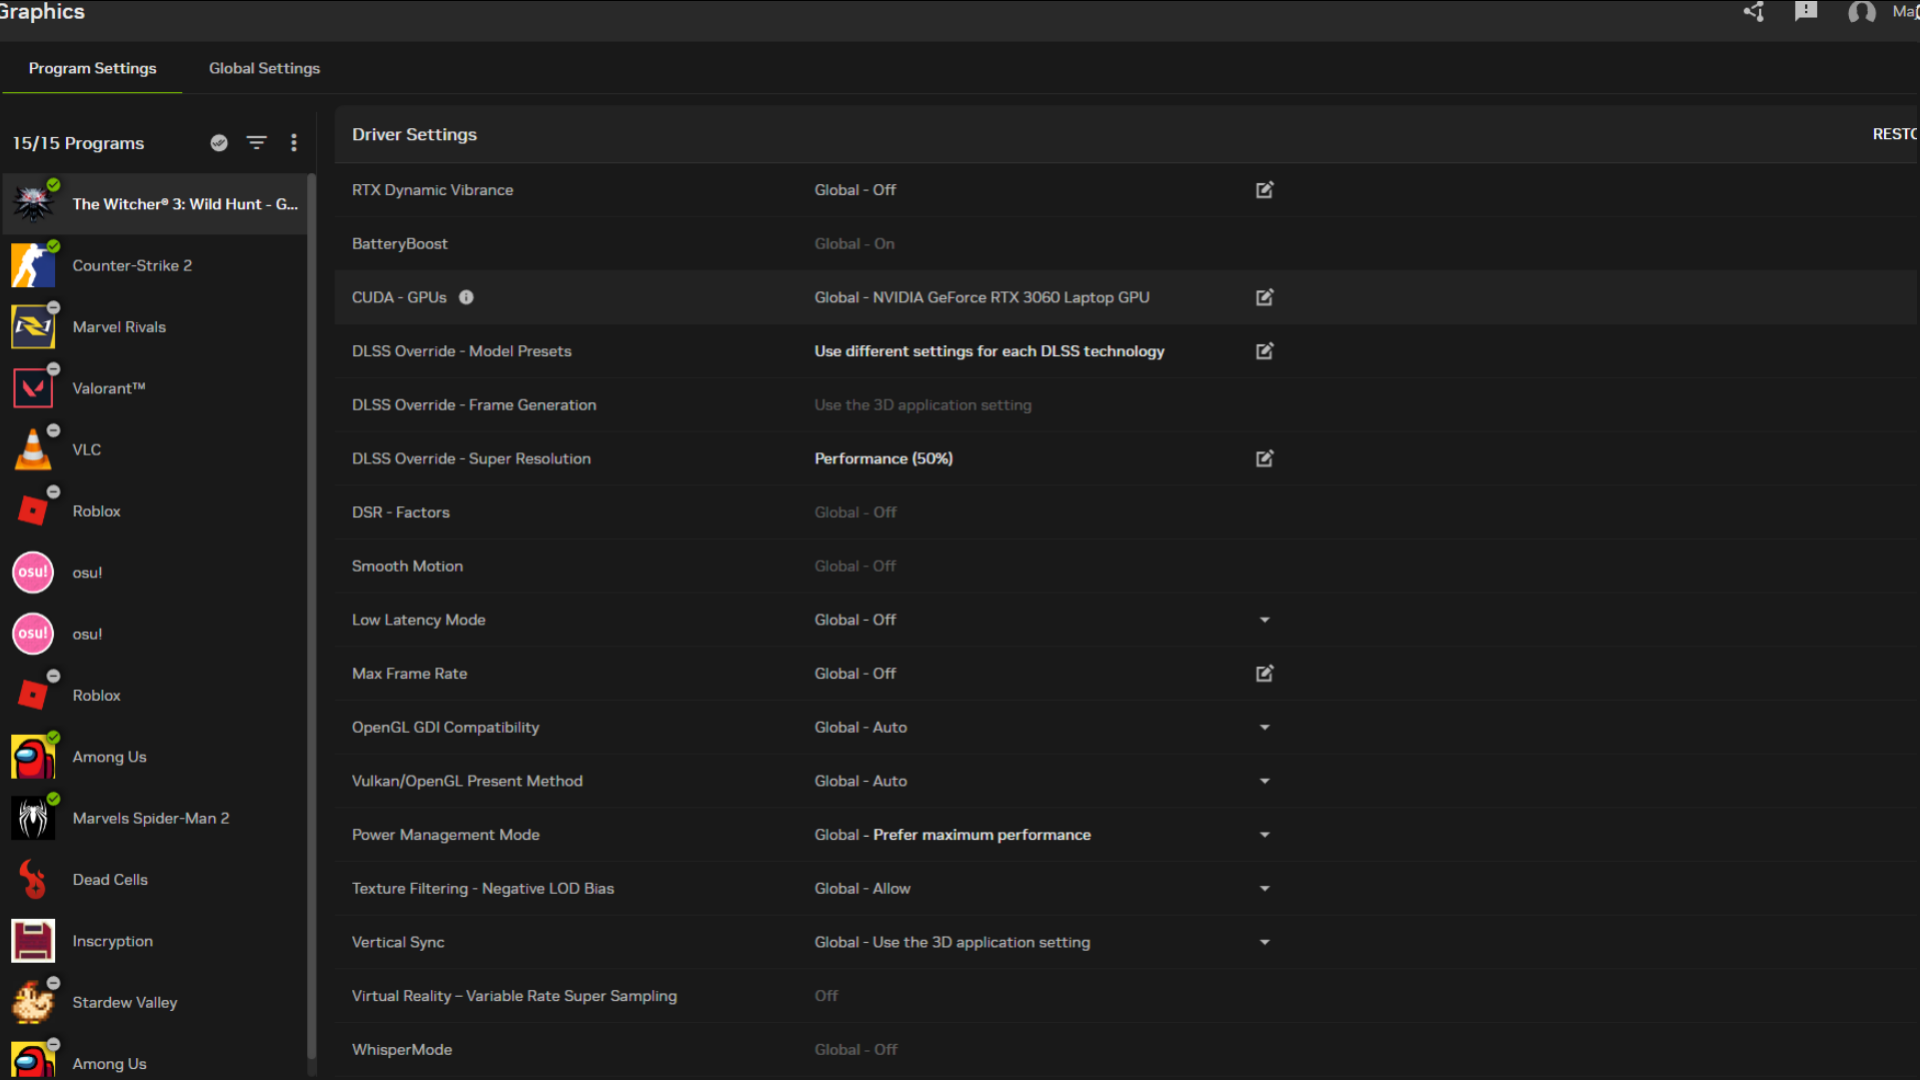This screenshot has height=1080, width=1920.
Task: Click 'BatteryBoost' setting label
Action: [x=400, y=244]
